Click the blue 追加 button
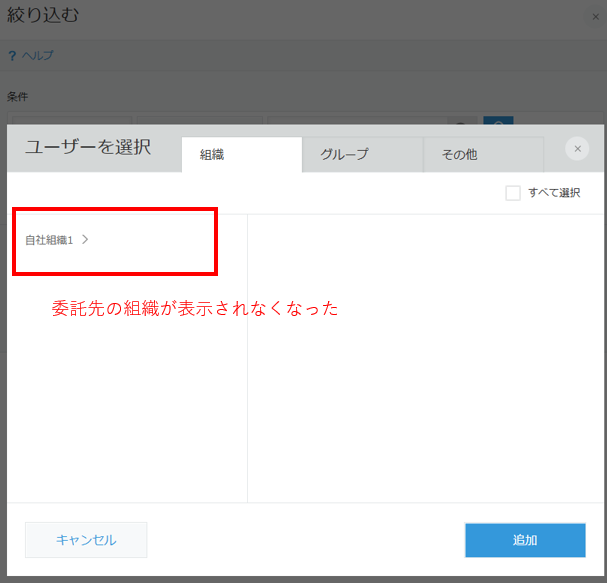 click(525, 540)
